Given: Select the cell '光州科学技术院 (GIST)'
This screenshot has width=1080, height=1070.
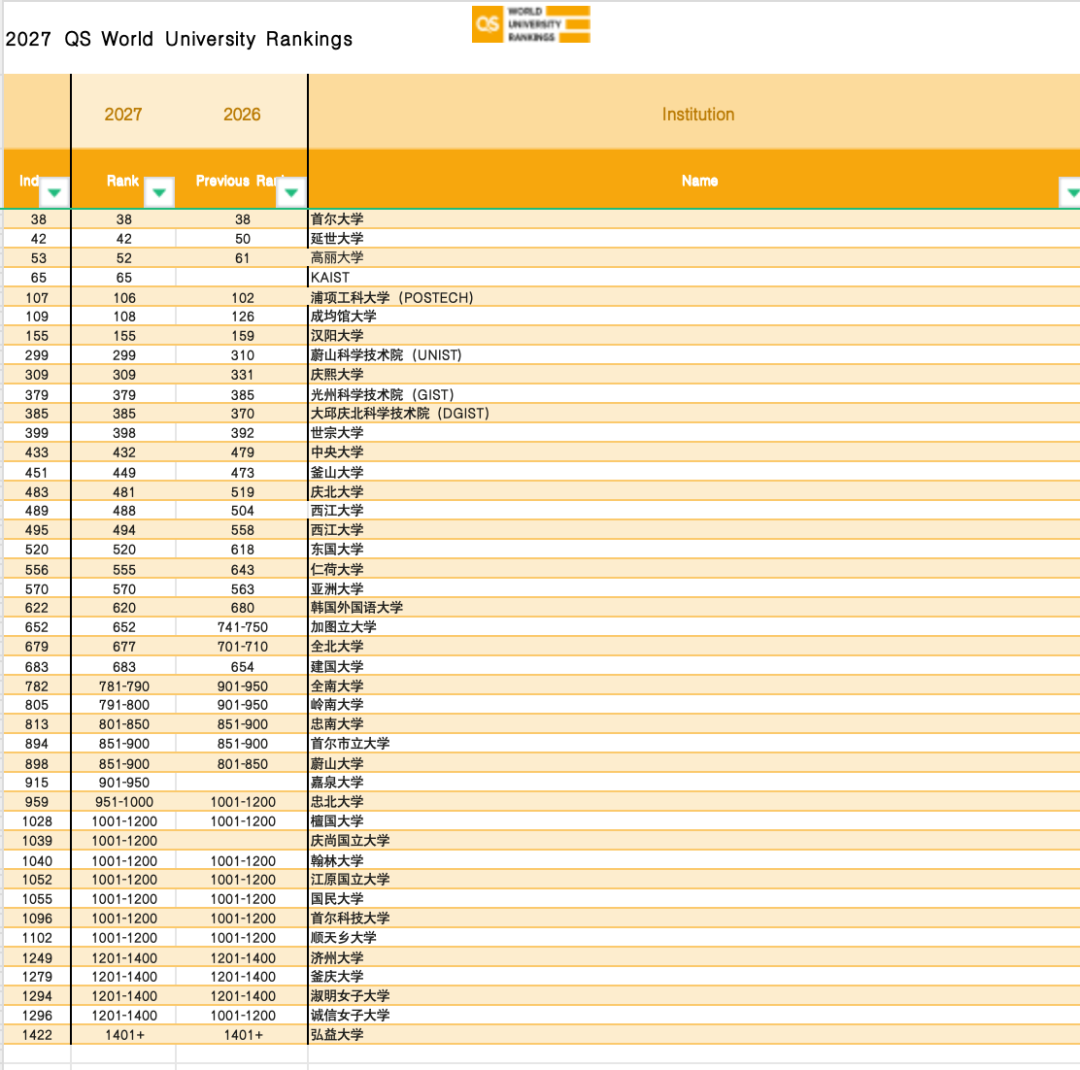Looking at the screenshot, I should coord(694,394).
